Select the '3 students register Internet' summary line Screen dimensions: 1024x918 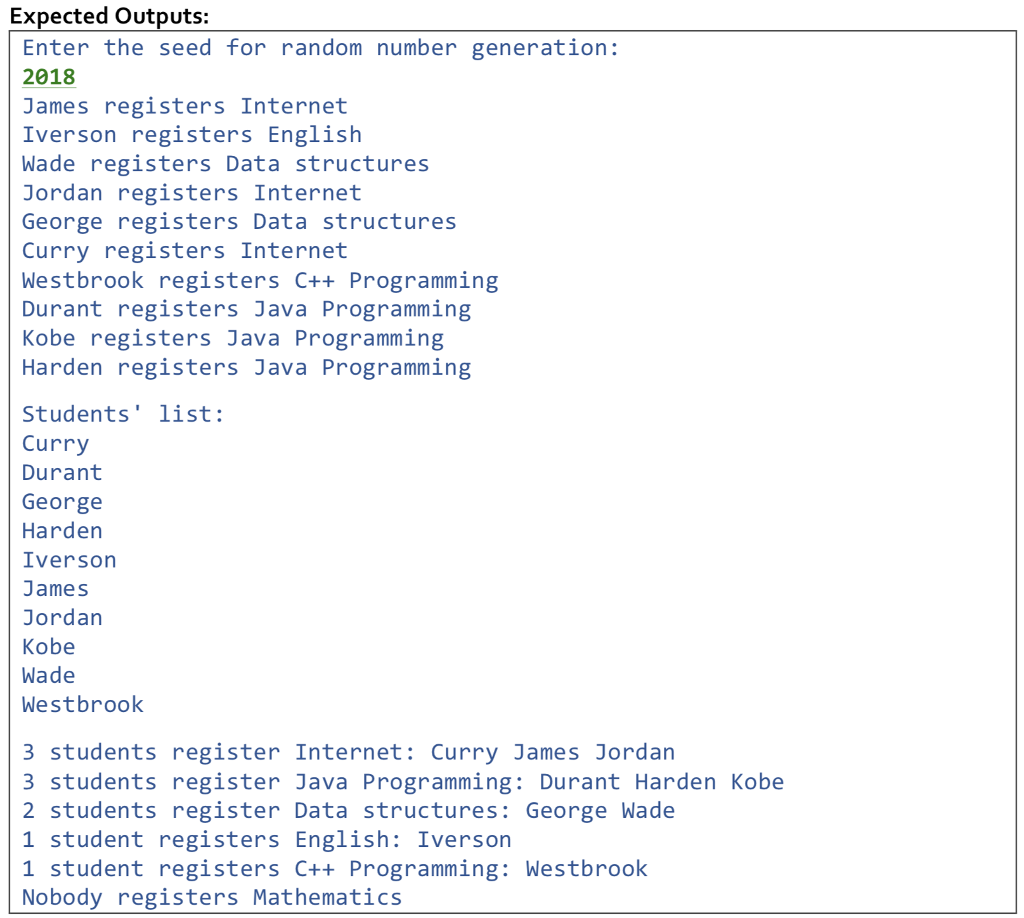pos(348,753)
